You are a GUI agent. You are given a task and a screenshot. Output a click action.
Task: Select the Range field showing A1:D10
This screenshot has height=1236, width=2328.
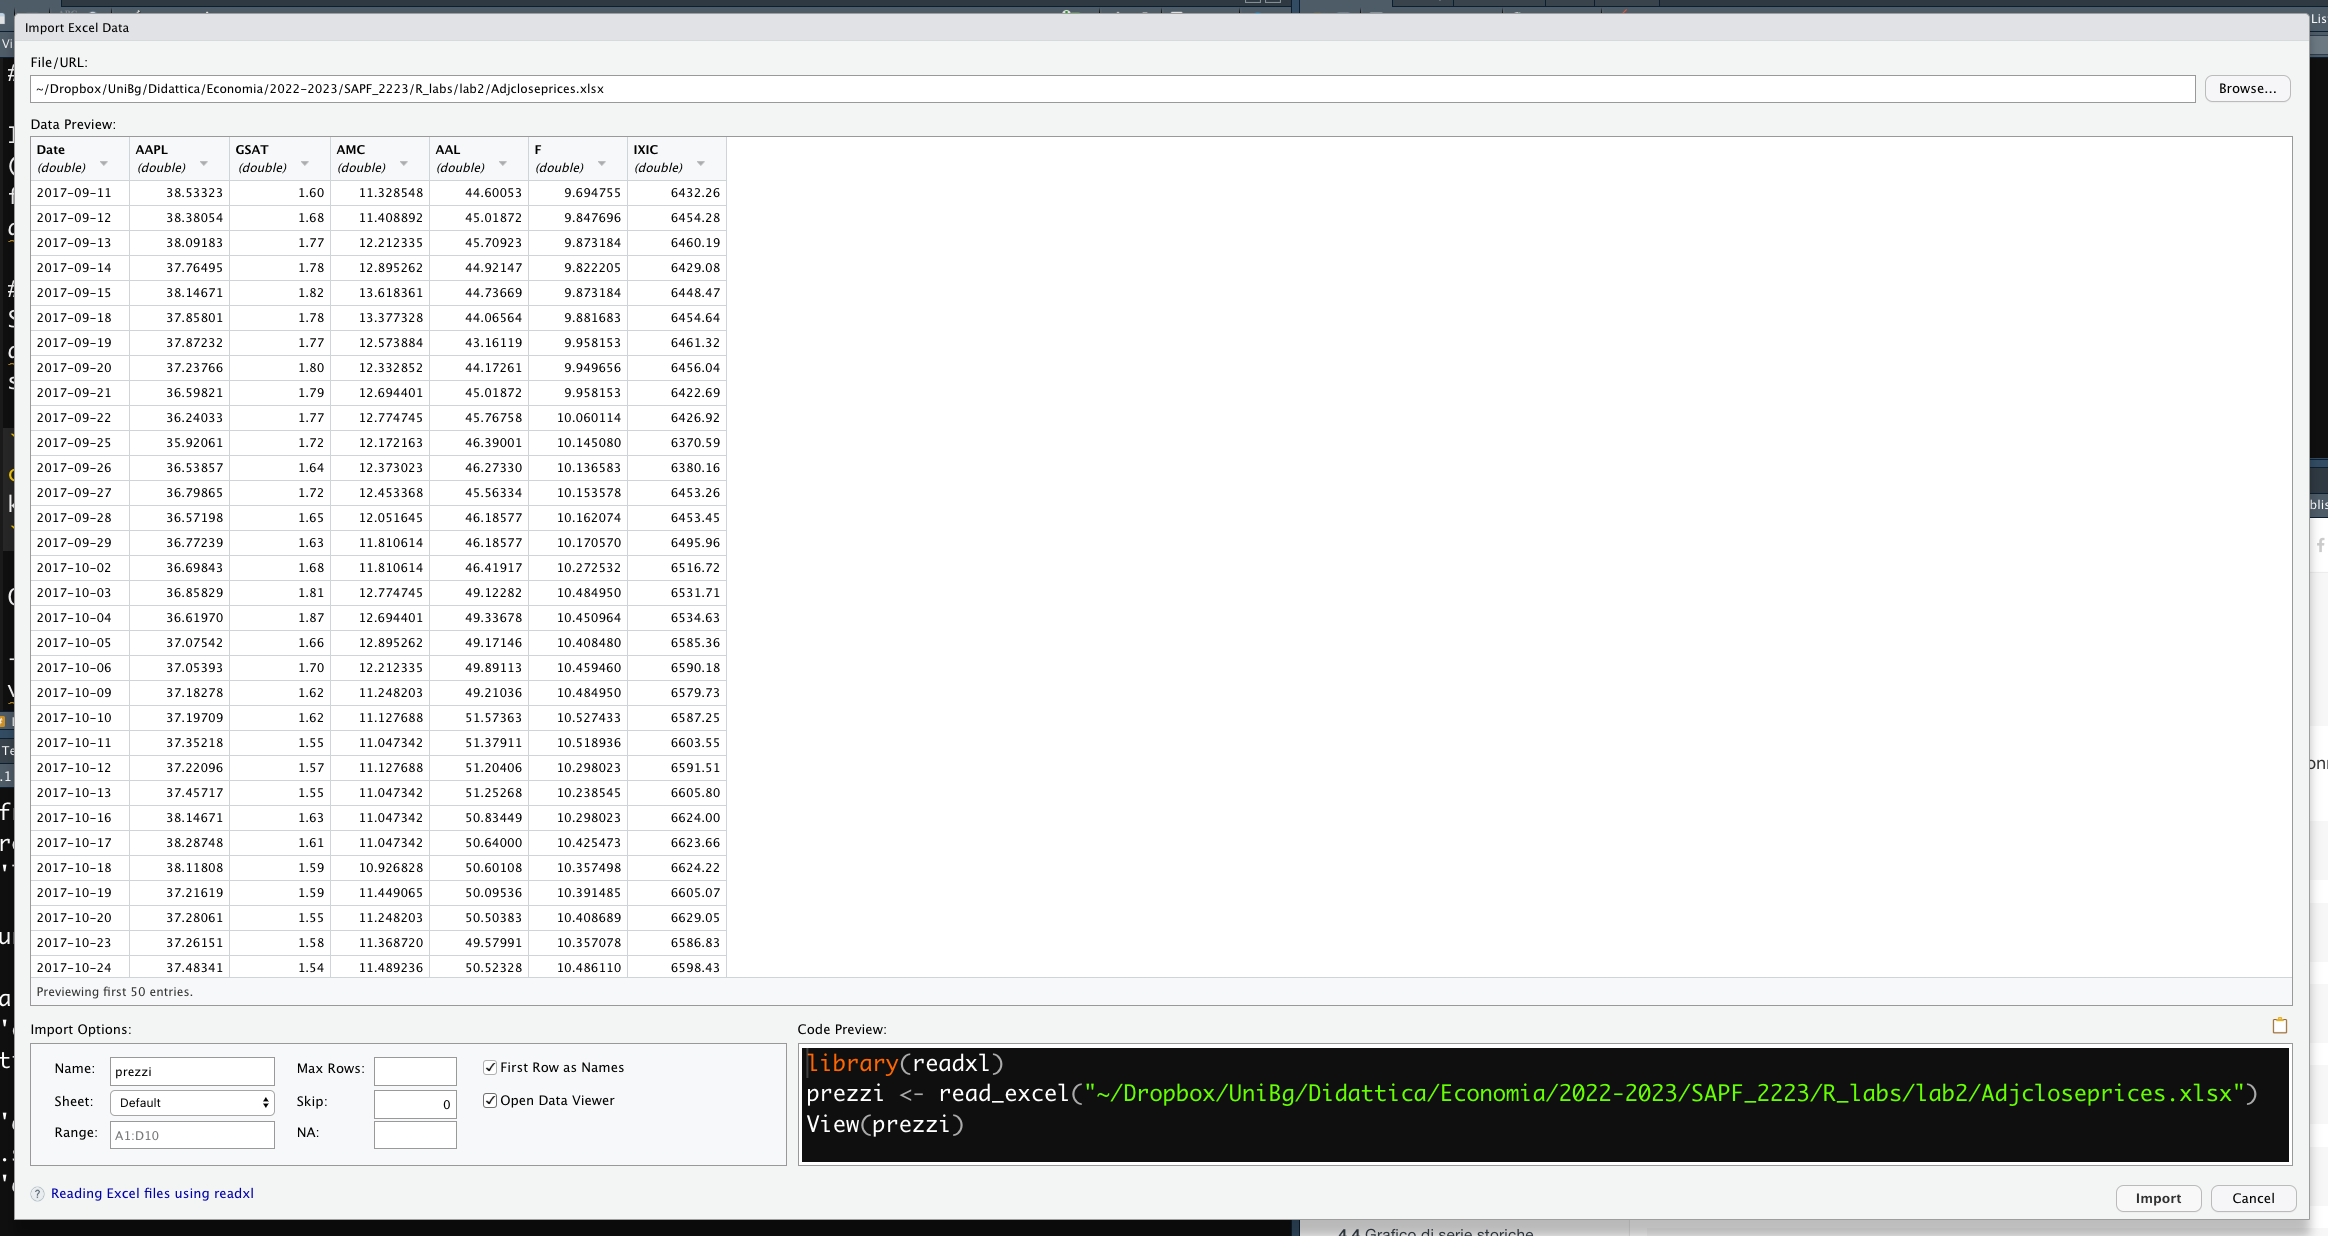192,1135
